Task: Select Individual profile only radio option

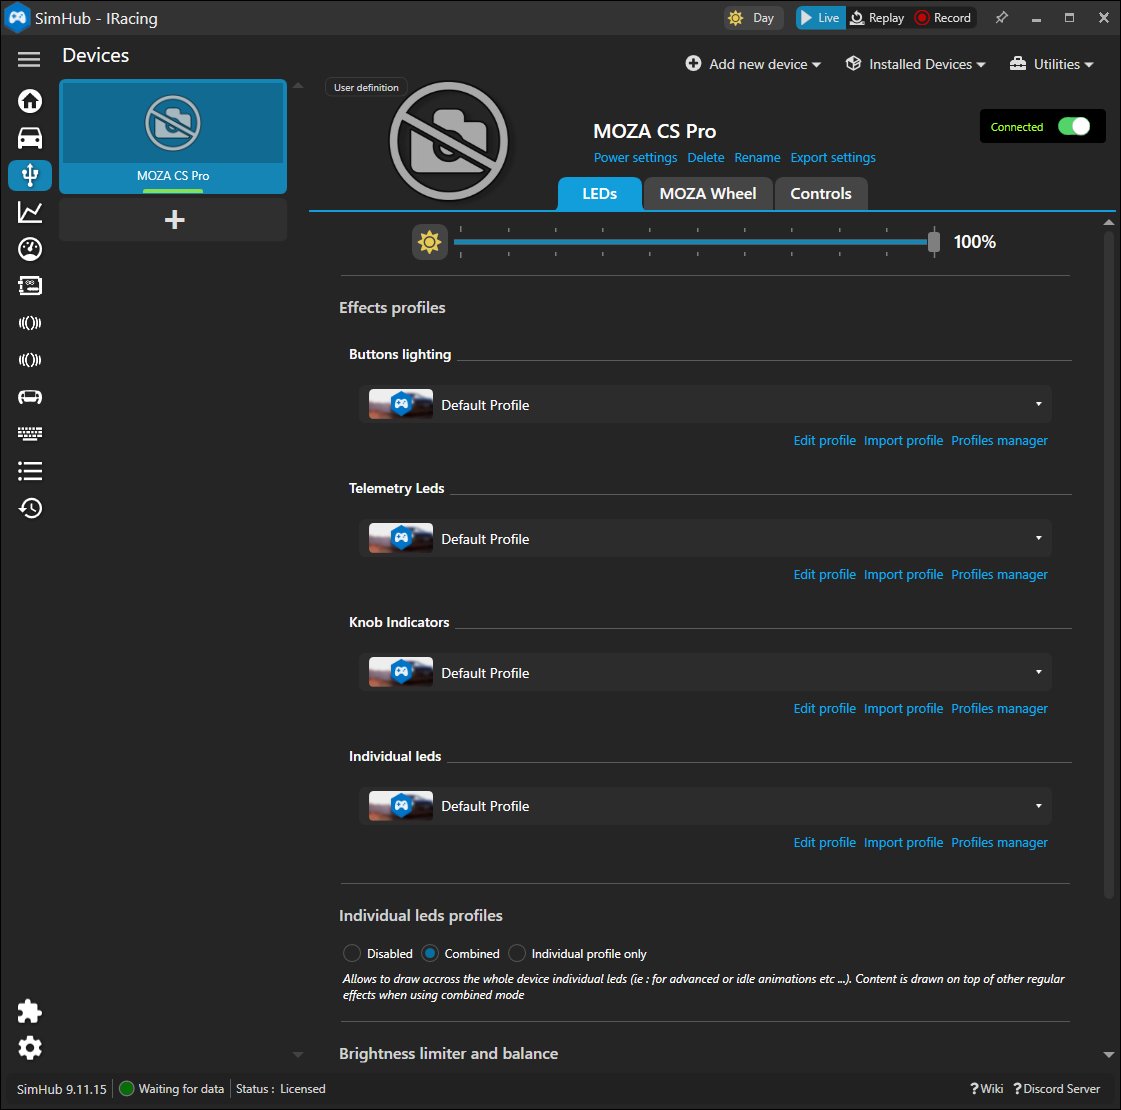Action: 517,953
